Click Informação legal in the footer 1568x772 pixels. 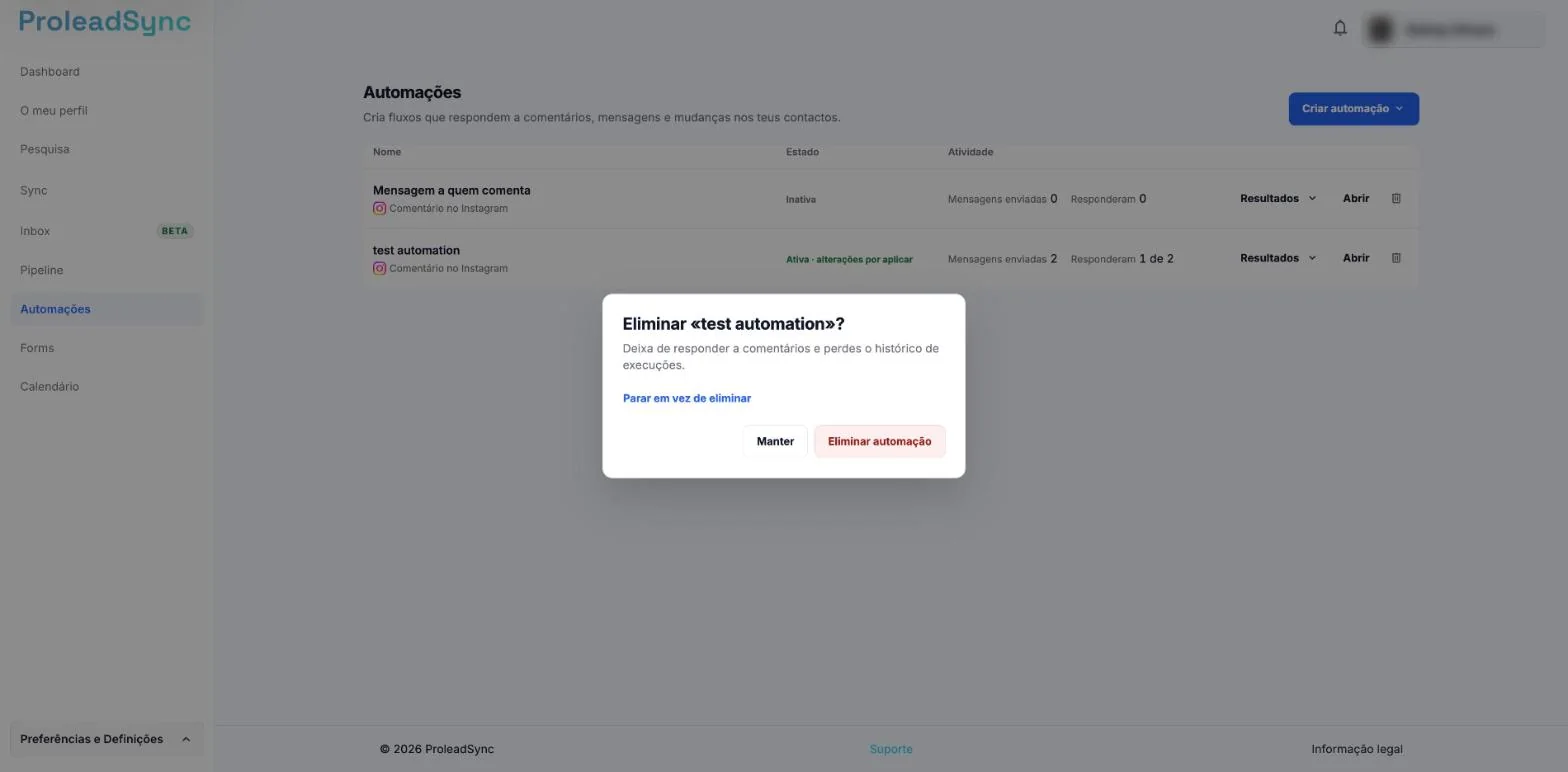1357,749
